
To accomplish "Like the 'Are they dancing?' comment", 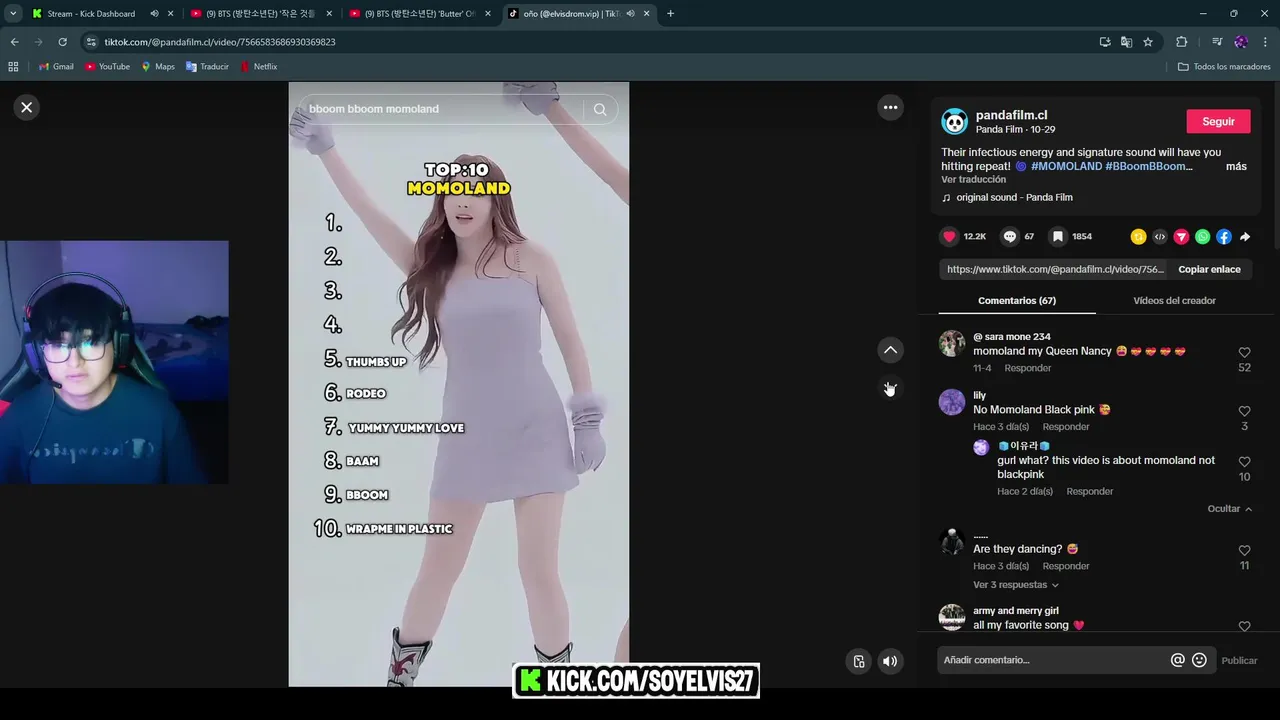I will point(1244,550).
